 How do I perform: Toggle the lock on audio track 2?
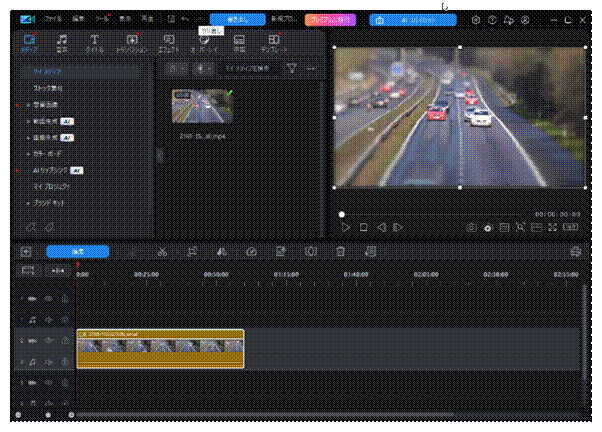[x=65, y=361]
